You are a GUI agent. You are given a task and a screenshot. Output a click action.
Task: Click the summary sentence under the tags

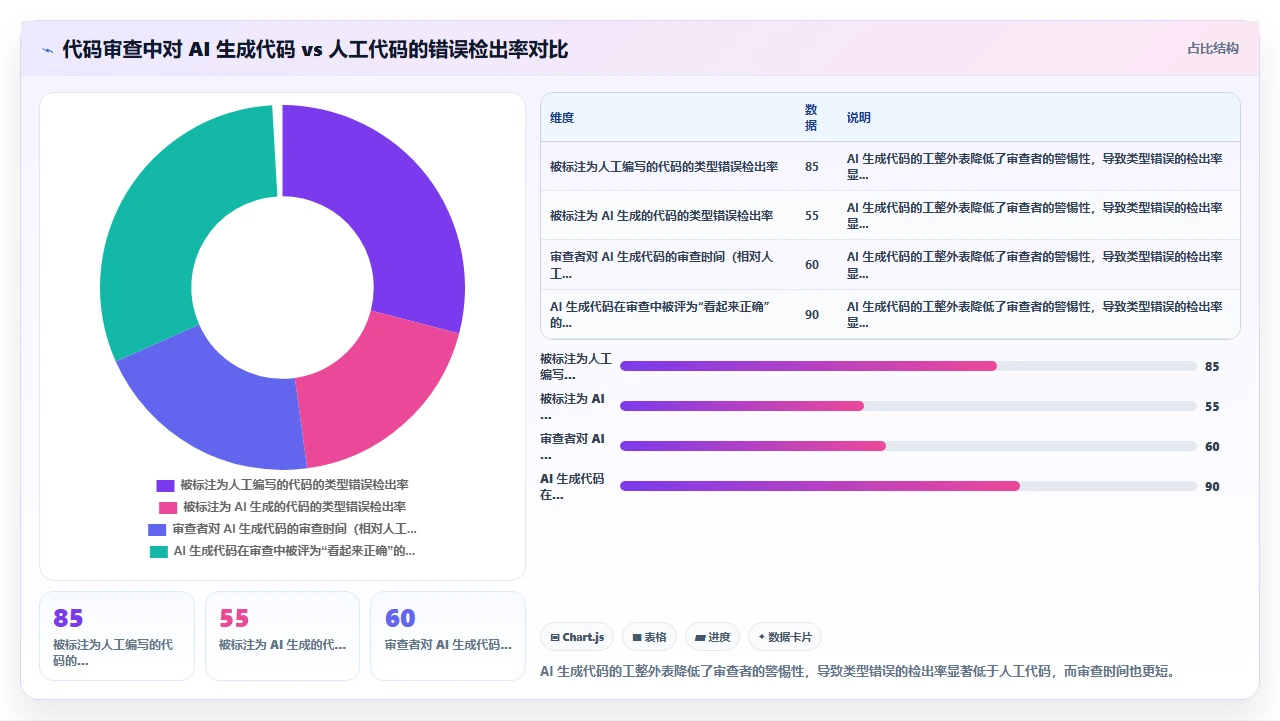coord(857,671)
